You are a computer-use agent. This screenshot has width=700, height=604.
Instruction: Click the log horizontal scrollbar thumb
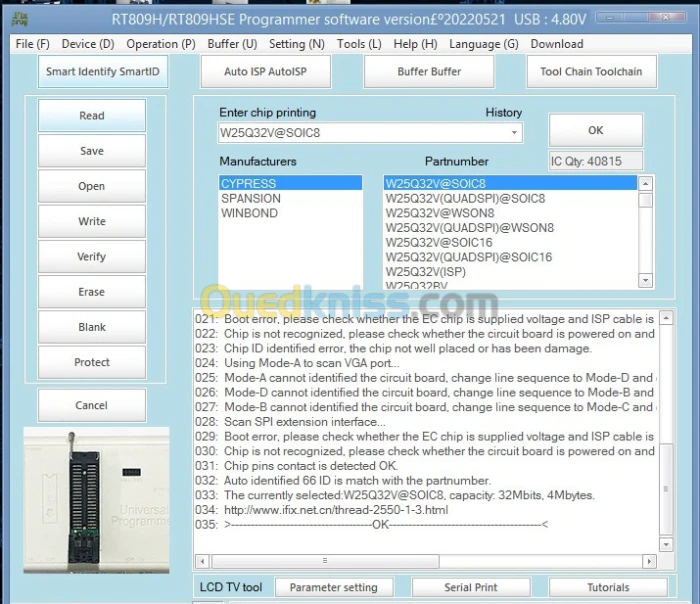[x=325, y=561]
